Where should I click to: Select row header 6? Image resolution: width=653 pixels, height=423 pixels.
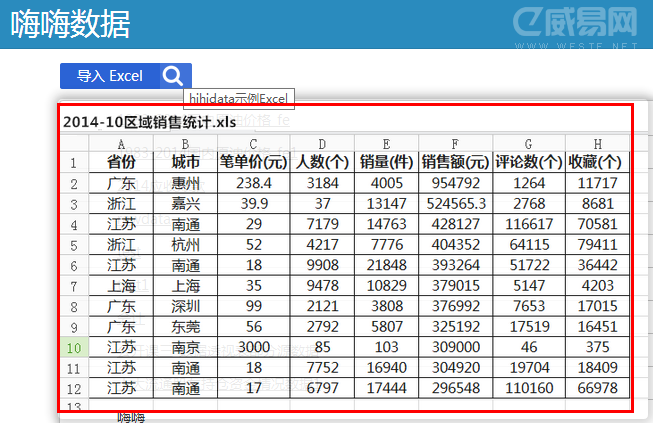tap(74, 265)
